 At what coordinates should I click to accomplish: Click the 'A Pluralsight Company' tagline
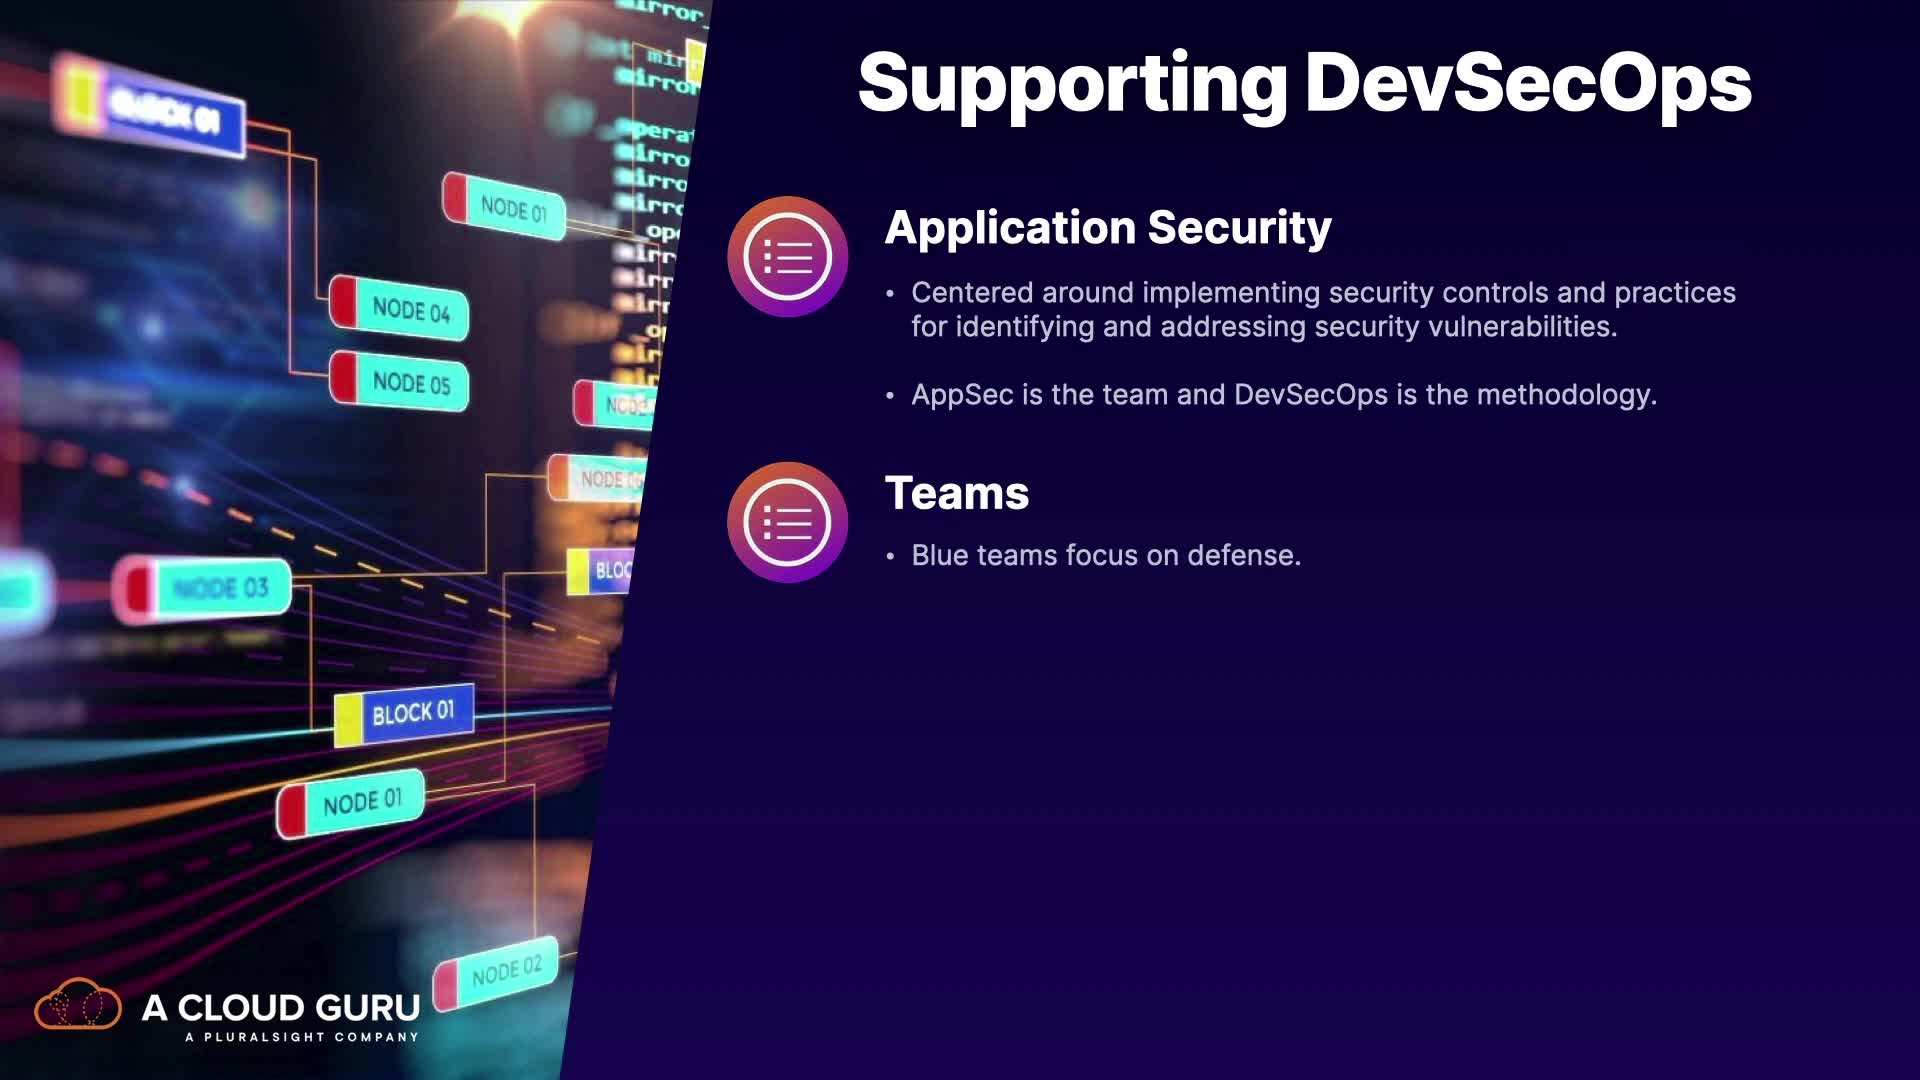(301, 1037)
